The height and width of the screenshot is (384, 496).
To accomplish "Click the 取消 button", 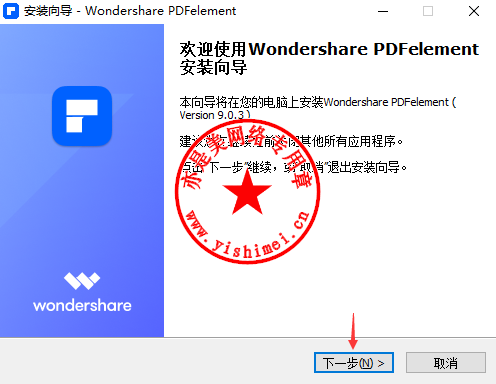I will [446, 363].
